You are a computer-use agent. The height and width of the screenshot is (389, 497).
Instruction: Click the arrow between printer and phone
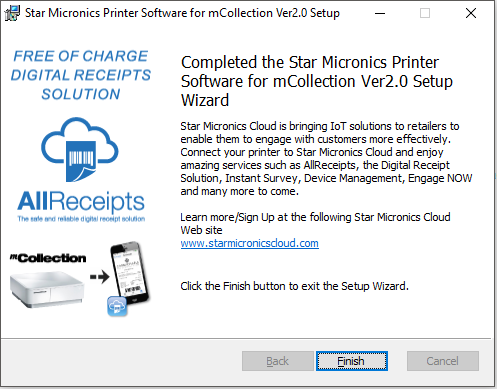point(100,277)
